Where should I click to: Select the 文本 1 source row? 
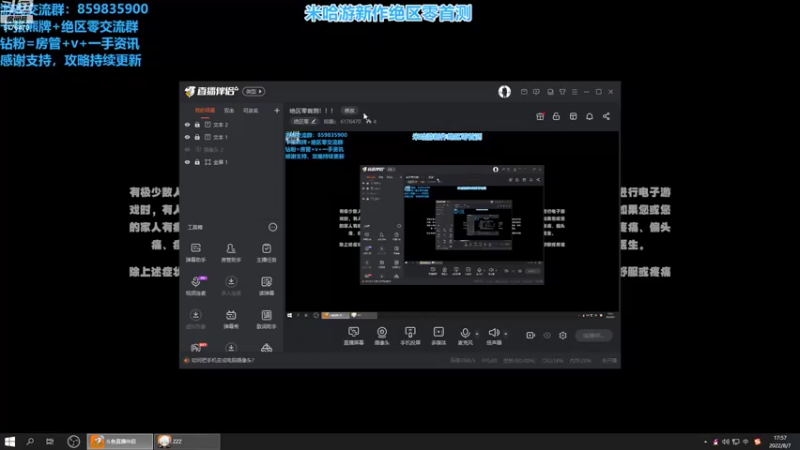pyautogui.click(x=232, y=137)
